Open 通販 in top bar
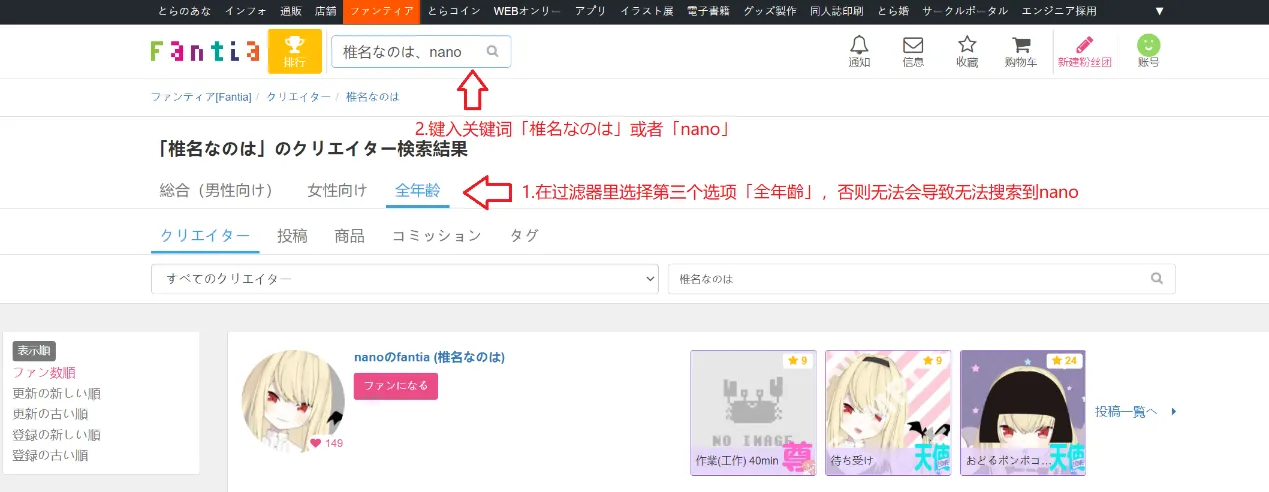This screenshot has height=492, width=1269. (291, 11)
